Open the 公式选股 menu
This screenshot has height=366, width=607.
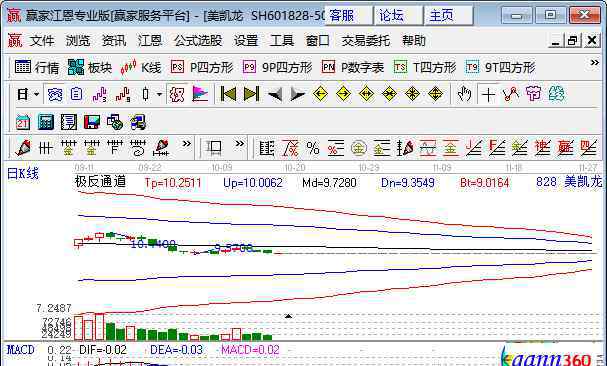point(198,41)
